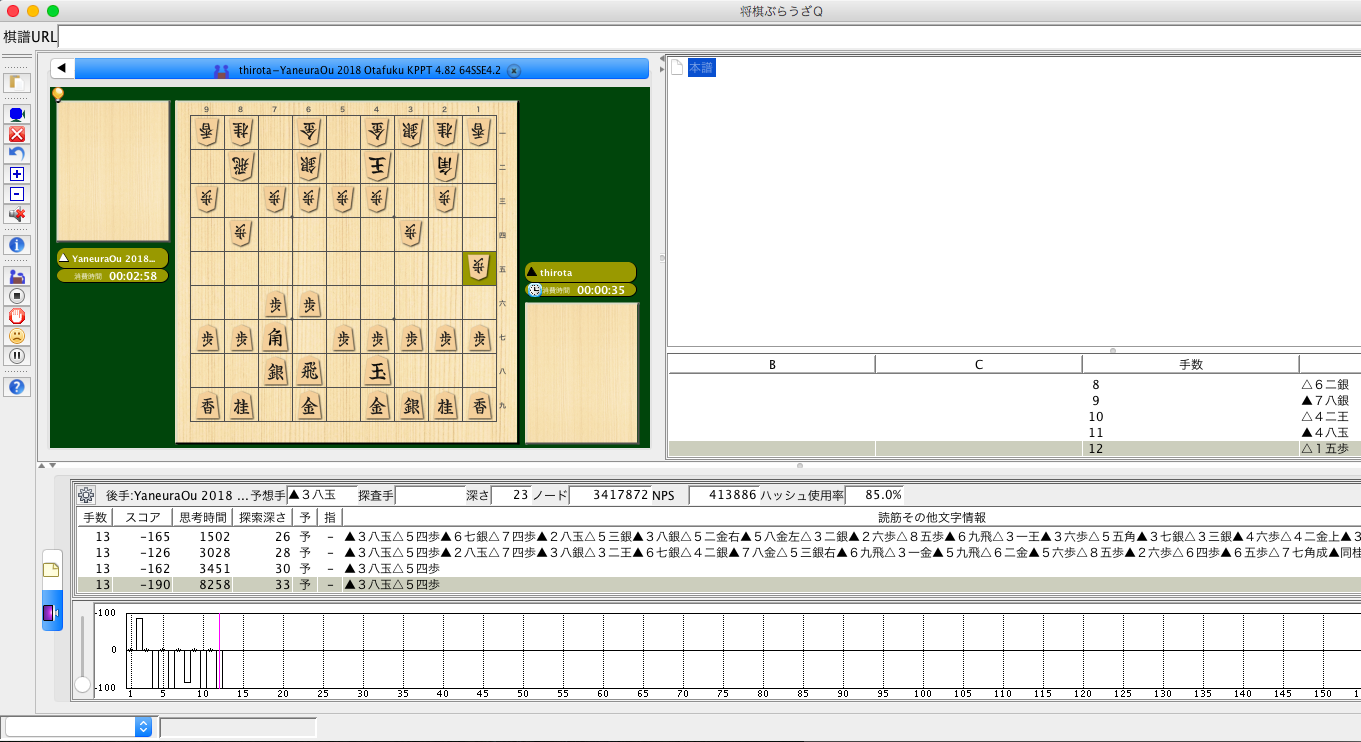The height and width of the screenshot is (742, 1361).
Task: Click column header B in move table
Action: click(x=772, y=364)
